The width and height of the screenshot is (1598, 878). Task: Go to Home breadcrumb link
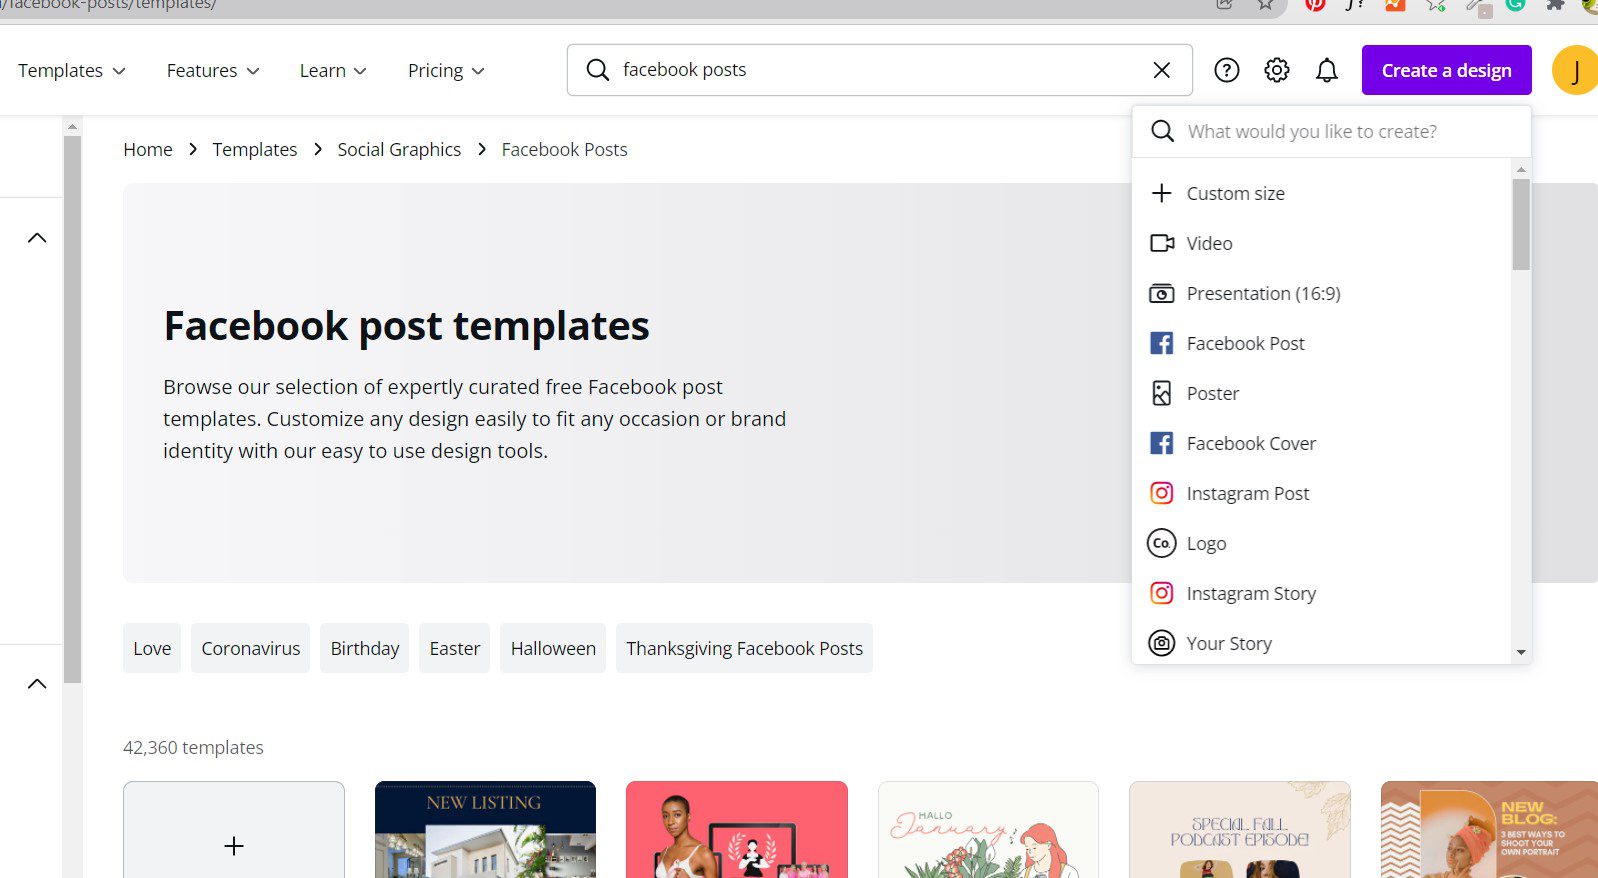tap(148, 149)
